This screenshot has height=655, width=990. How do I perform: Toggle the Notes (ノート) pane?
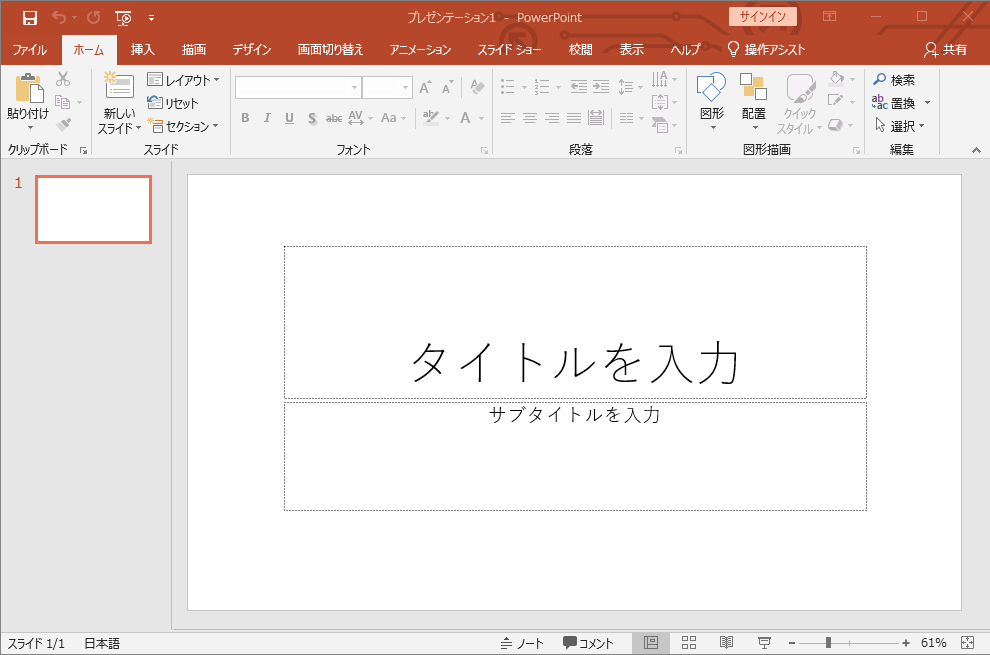coord(522,643)
